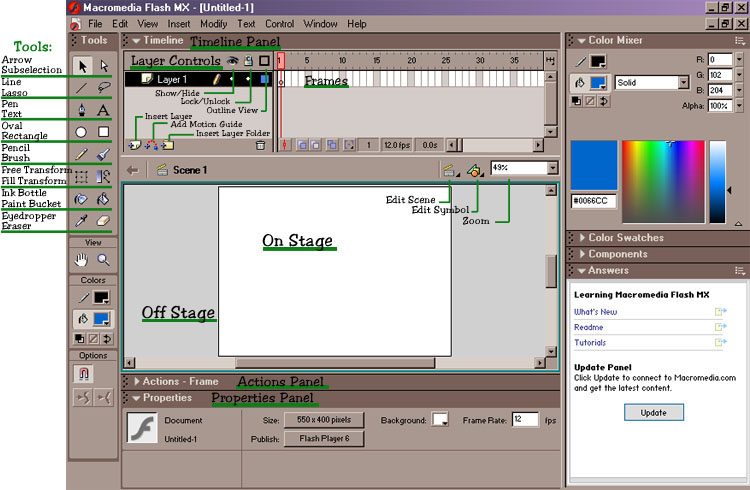Select the Line tool
The height and width of the screenshot is (490, 750).
[82, 88]
